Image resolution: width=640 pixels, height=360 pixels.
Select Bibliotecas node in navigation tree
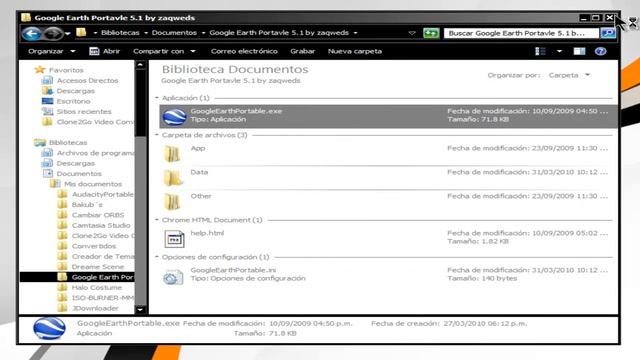coord(68,142)
